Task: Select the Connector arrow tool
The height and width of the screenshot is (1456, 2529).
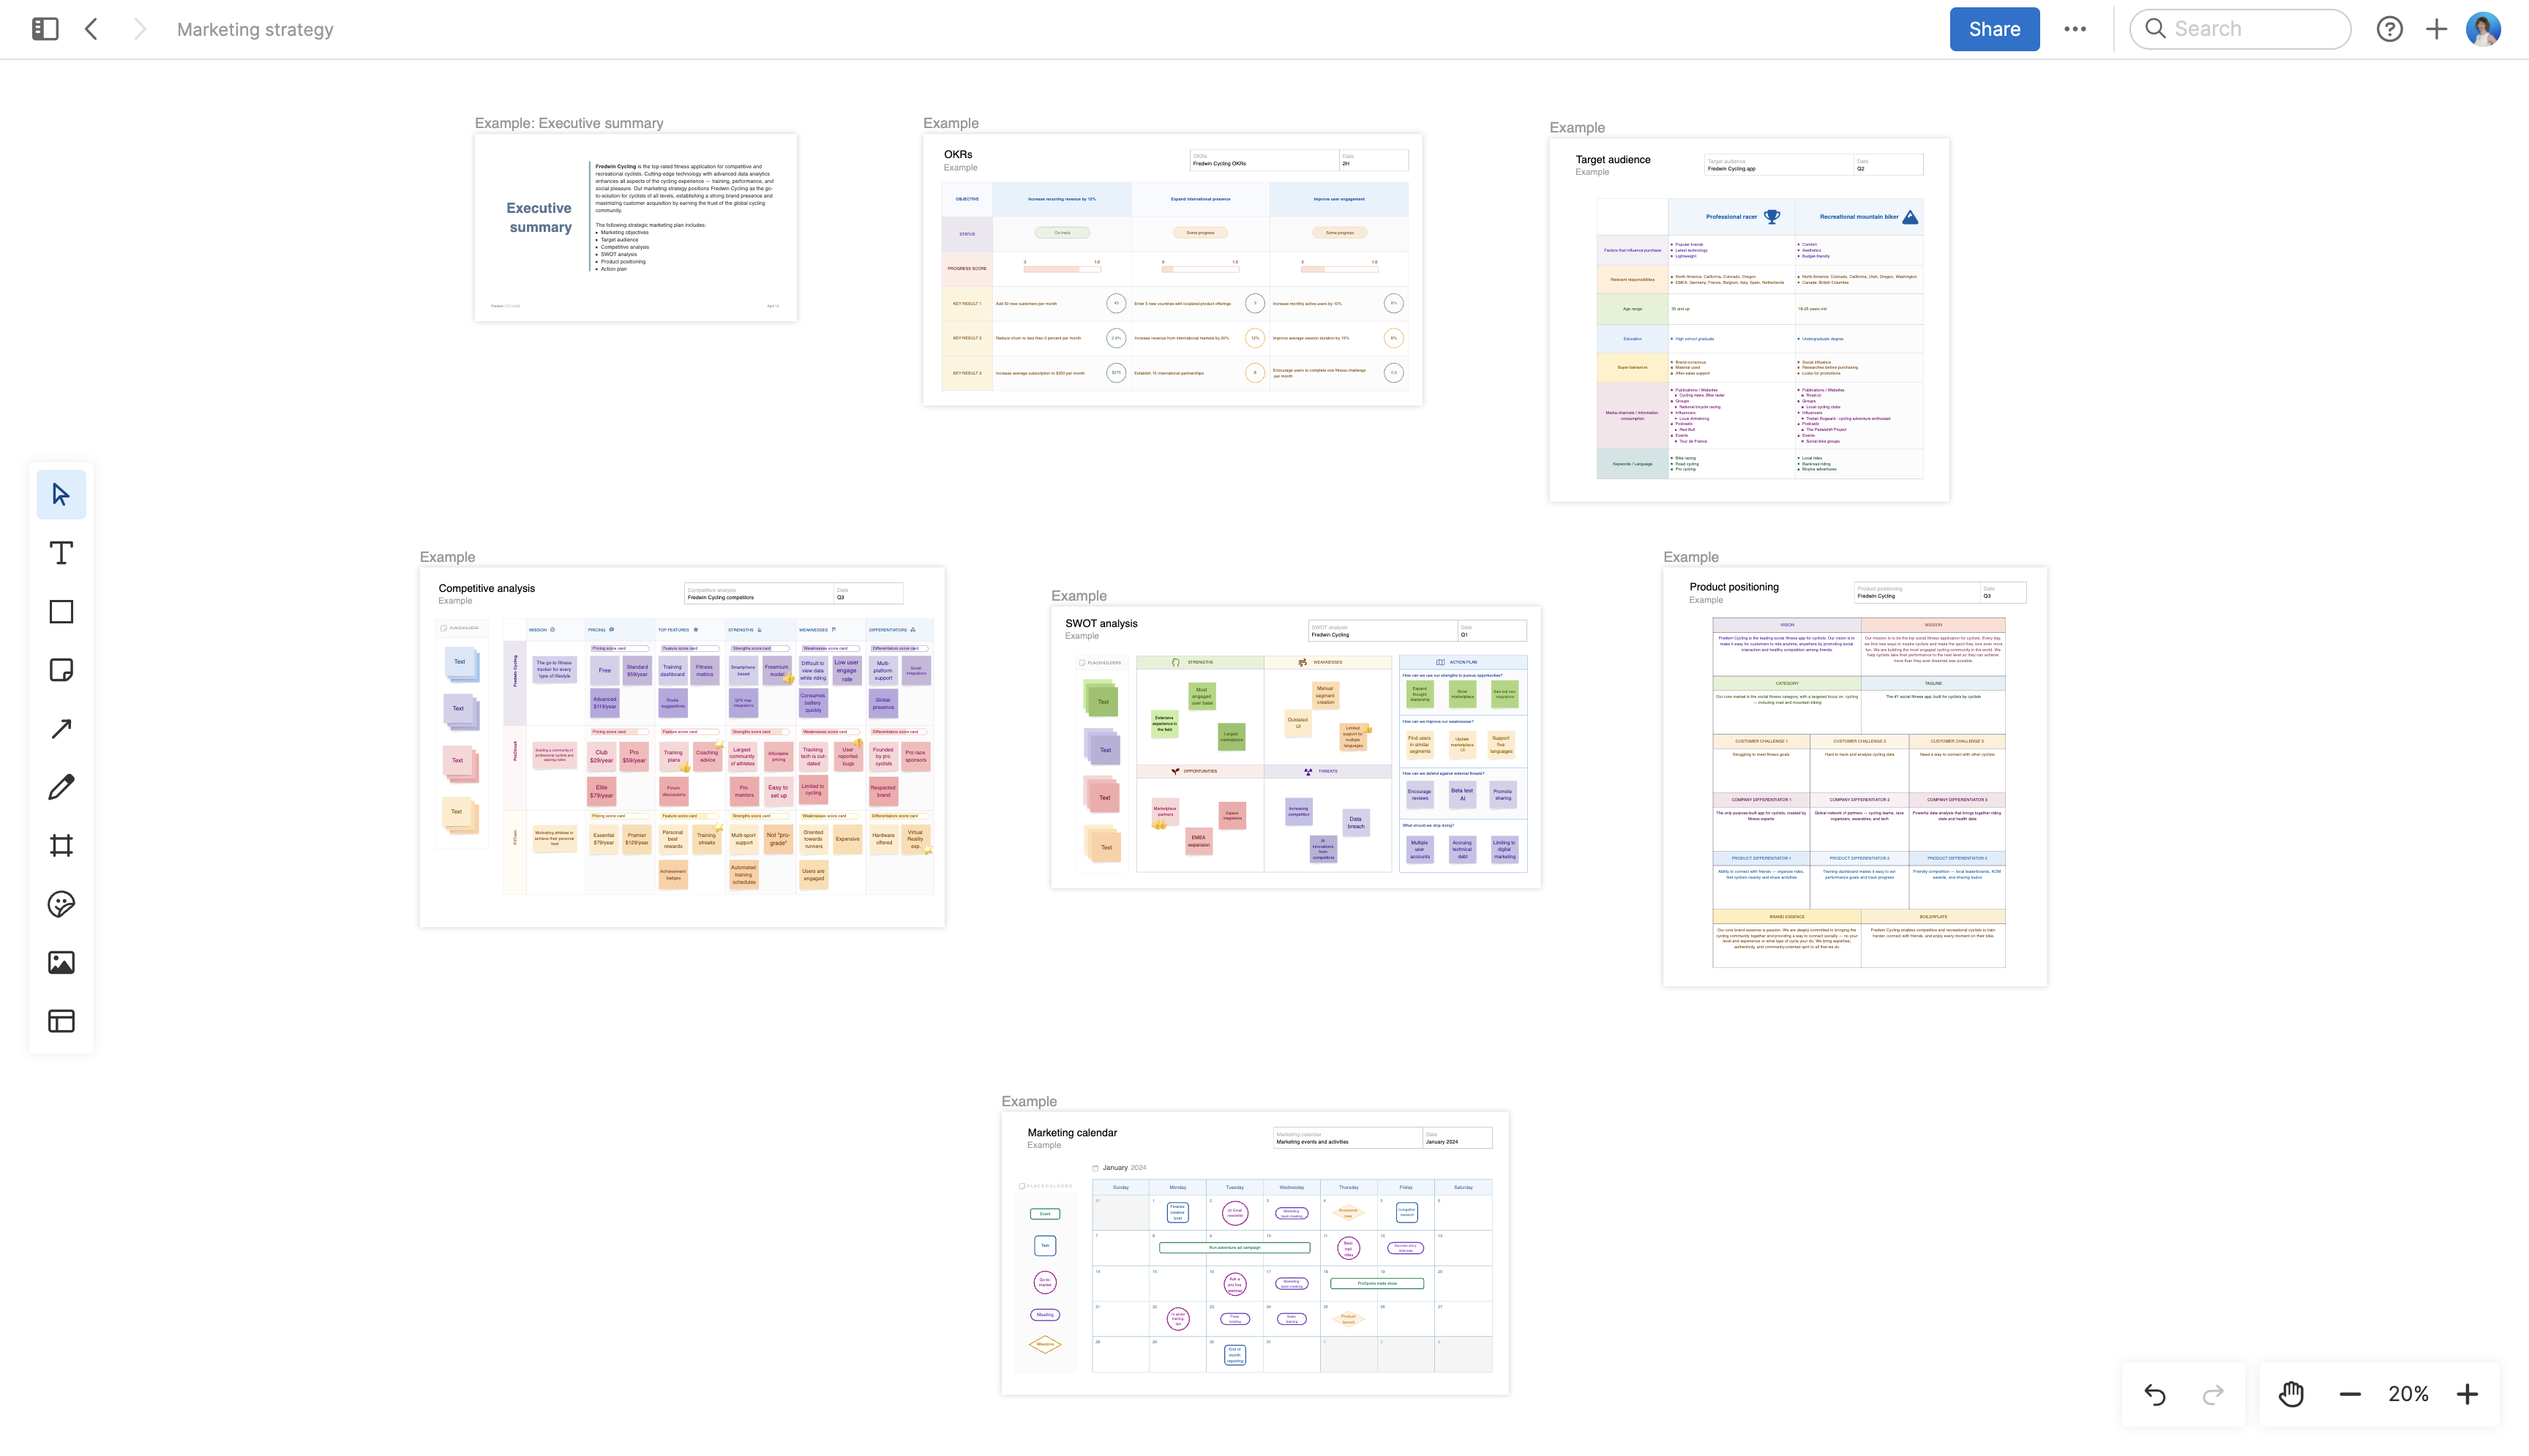Action: tap(61, 728)
